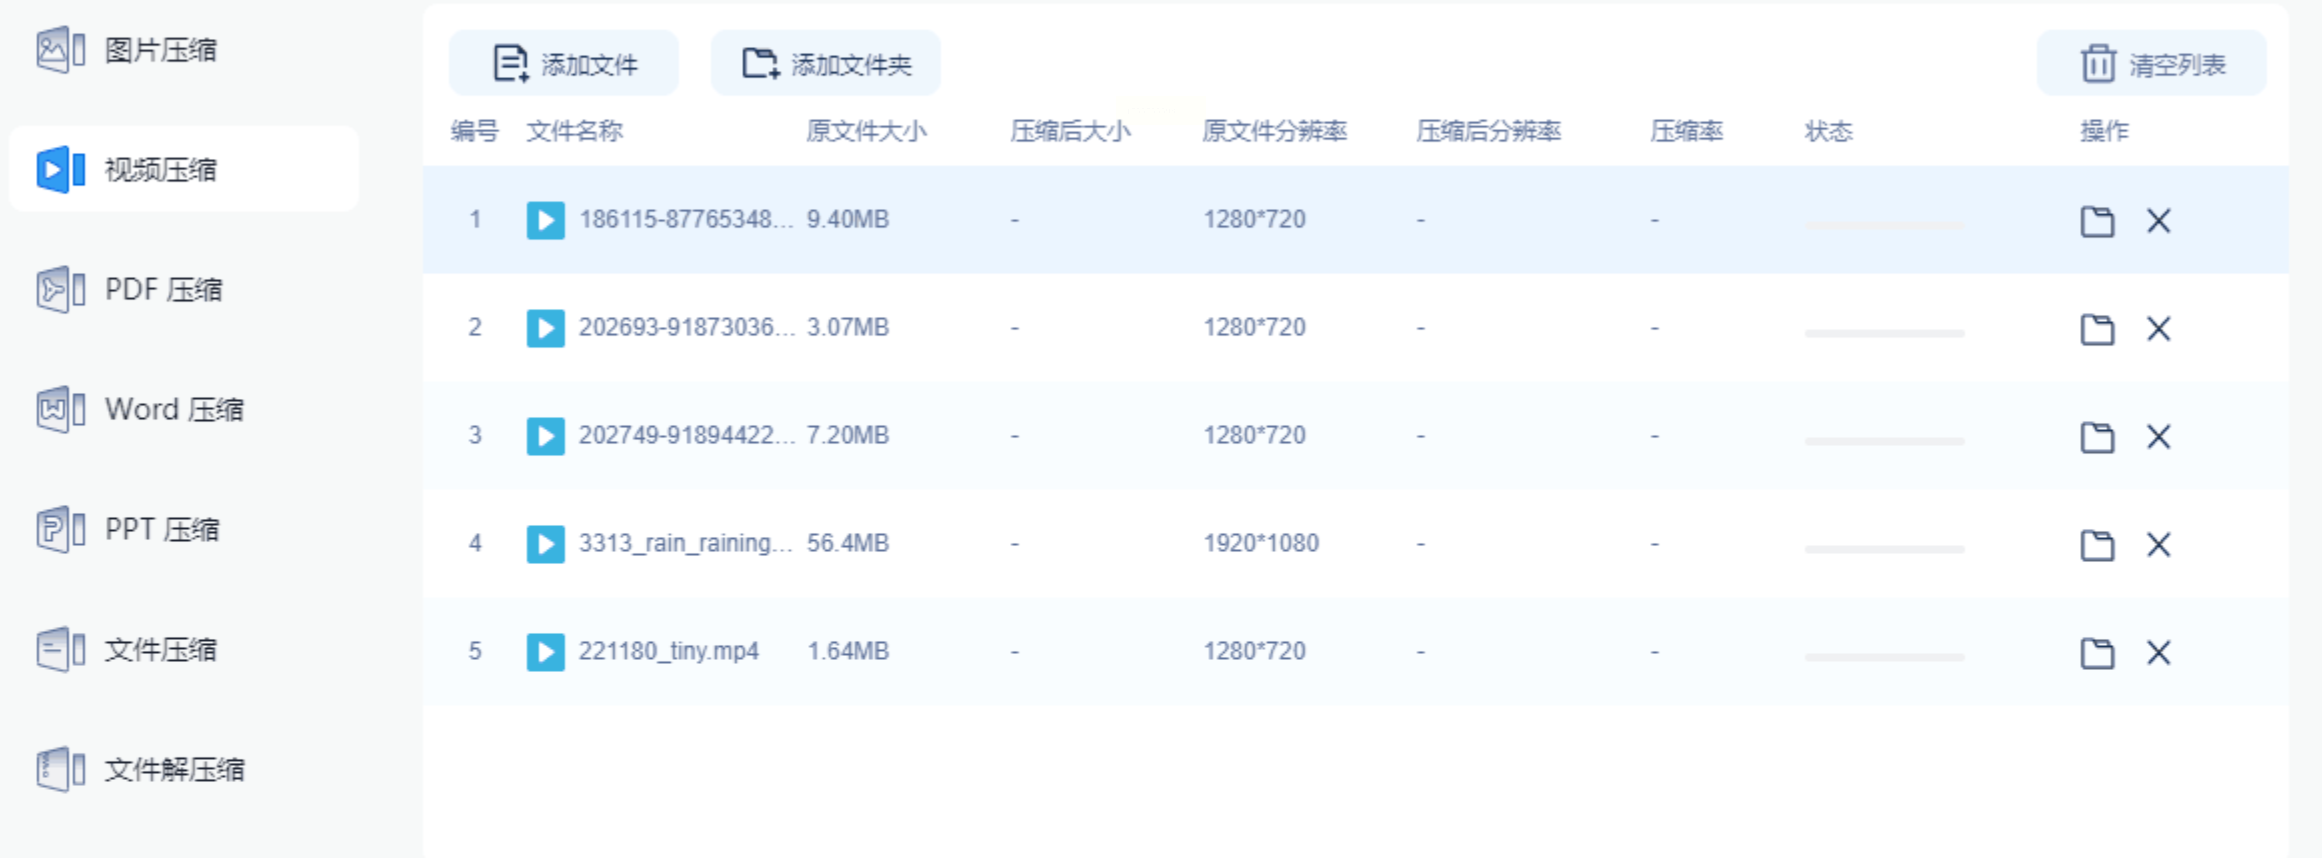Image resolution: width=2322 pixels, height=858 pixels.
Task: Switch to 文件压缩 file compression
Action: click(x=160, y=650)
